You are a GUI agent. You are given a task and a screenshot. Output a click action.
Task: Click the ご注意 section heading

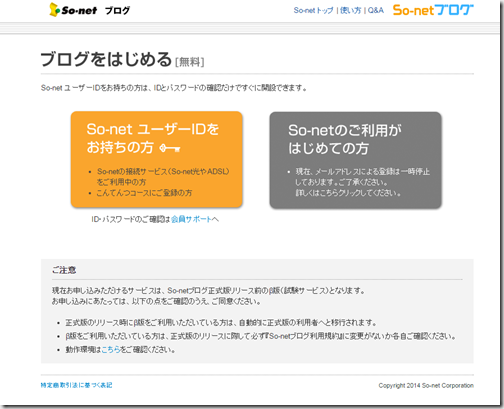click(64, 270)
